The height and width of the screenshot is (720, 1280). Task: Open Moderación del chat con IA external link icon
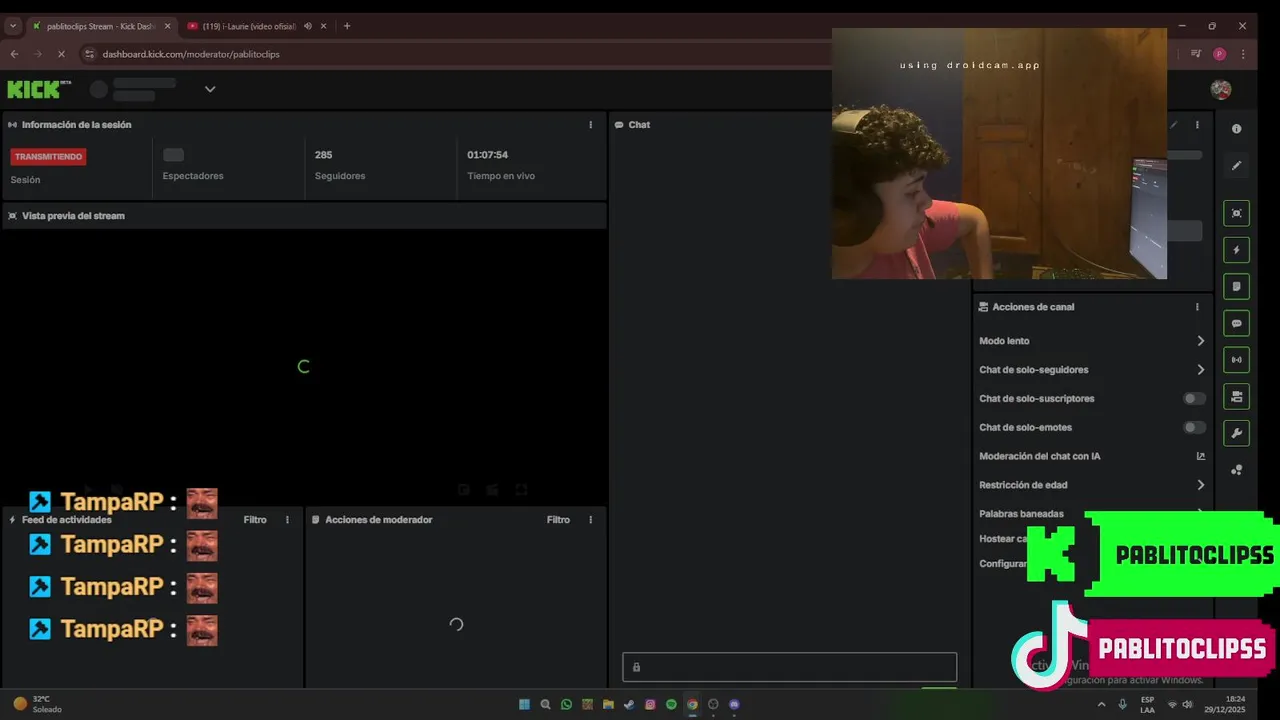point(1201,456)
